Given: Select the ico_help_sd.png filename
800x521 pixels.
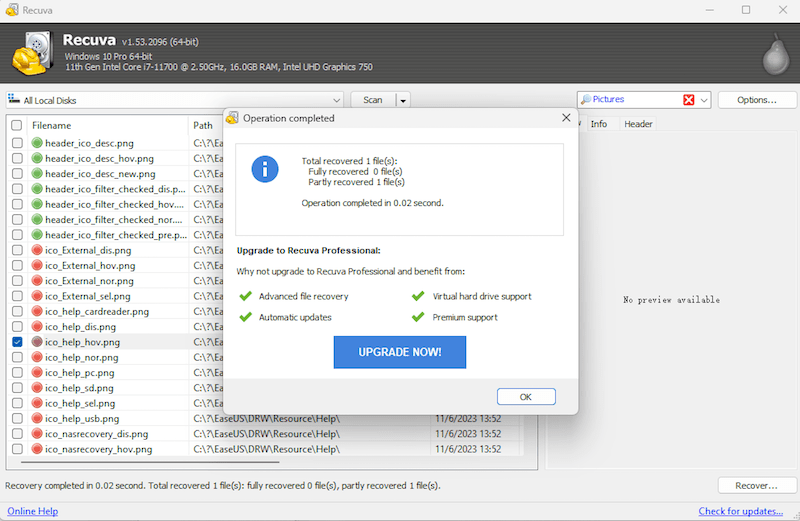Looking at the screenshot, I should [x=79, y=388].
